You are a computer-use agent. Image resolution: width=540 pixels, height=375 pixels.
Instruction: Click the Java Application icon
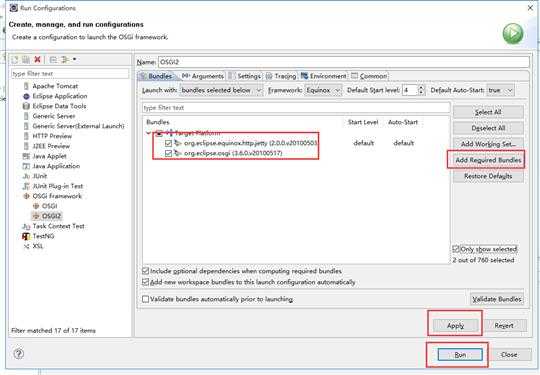26,166
